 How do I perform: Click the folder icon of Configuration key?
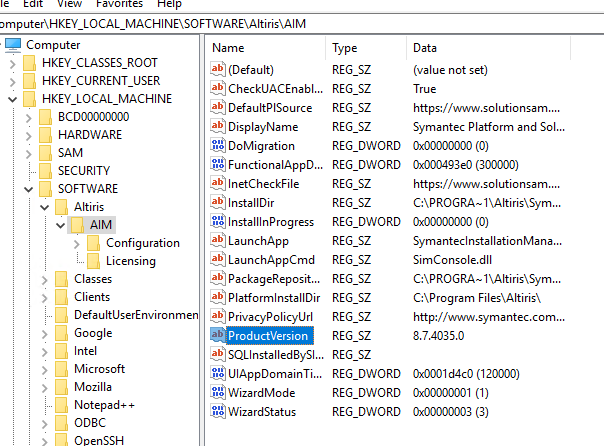(x=94, y=243)
